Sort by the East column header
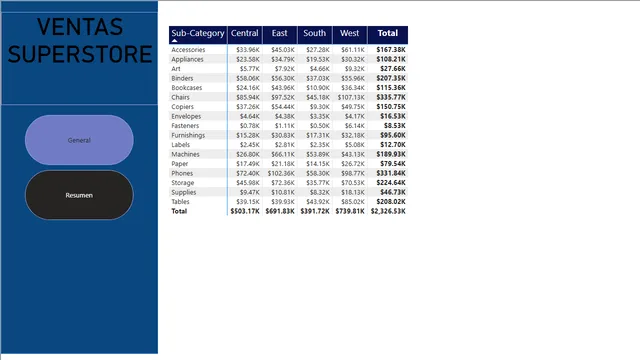 click(280, 33)
